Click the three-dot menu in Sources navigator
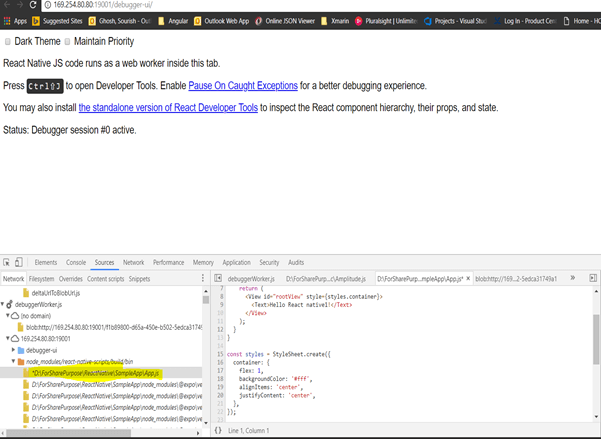The image size is (601, 439). point(203,279)
